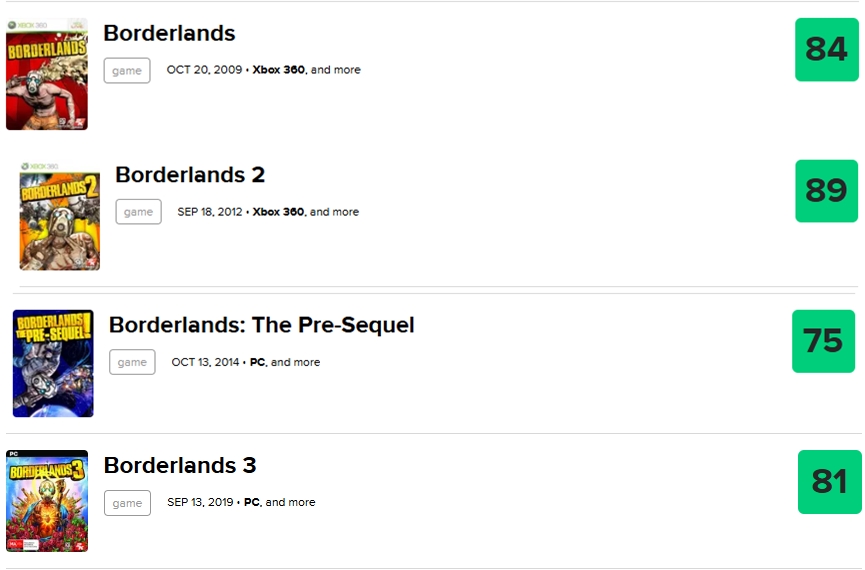Go to the "Borderlands 2" title link
Image resolution: width=865 pixels, height=570 pixels.
point(190,175)
